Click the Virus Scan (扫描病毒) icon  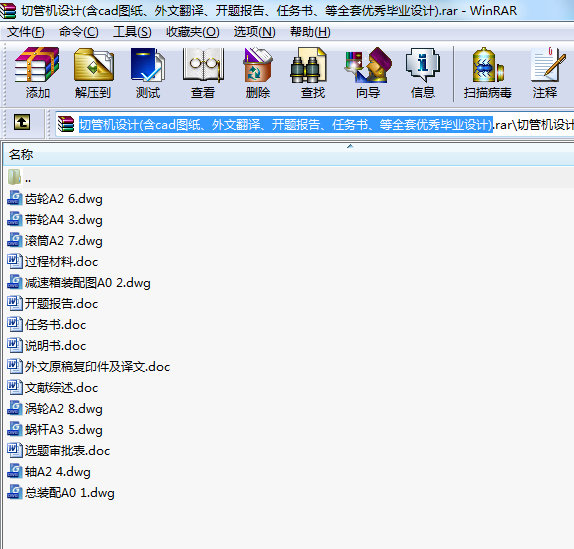[x=488, y=65]
